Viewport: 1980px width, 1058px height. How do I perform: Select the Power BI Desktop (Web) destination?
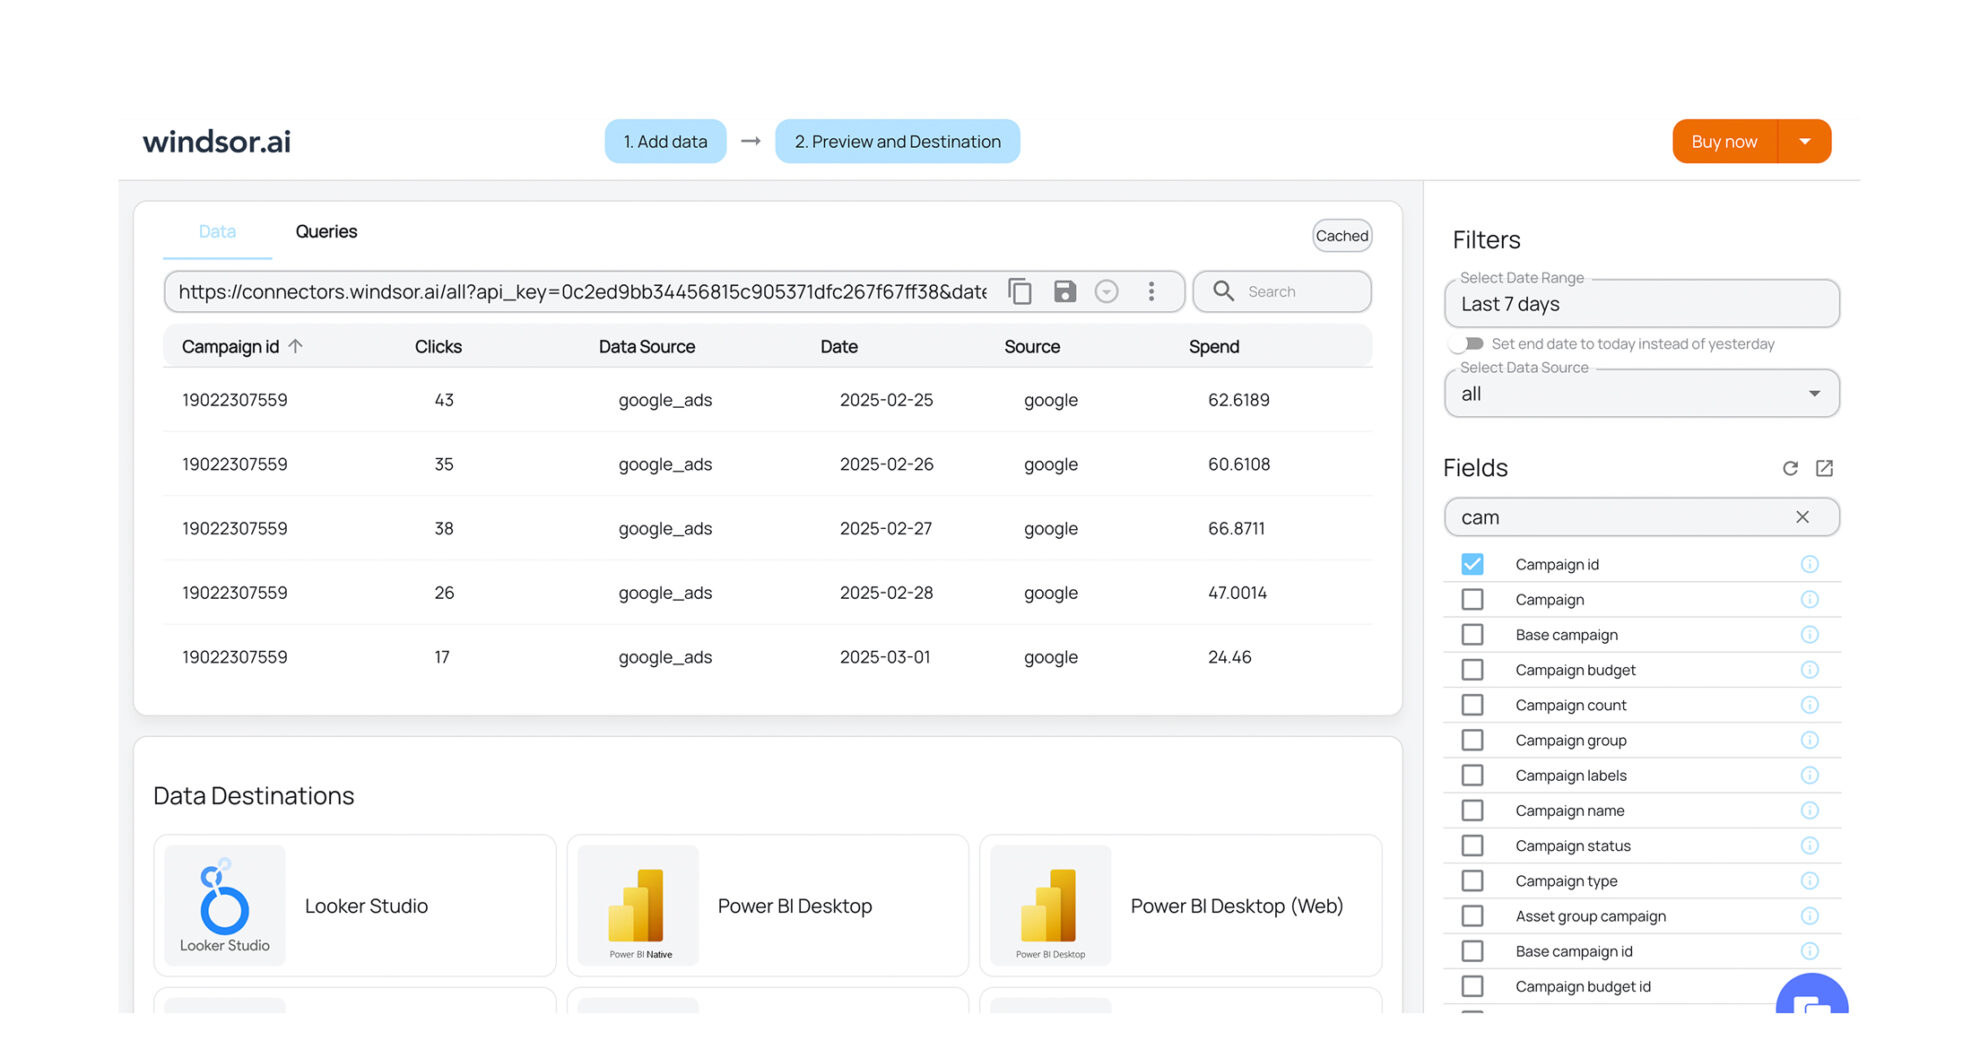pos(1181,905)
